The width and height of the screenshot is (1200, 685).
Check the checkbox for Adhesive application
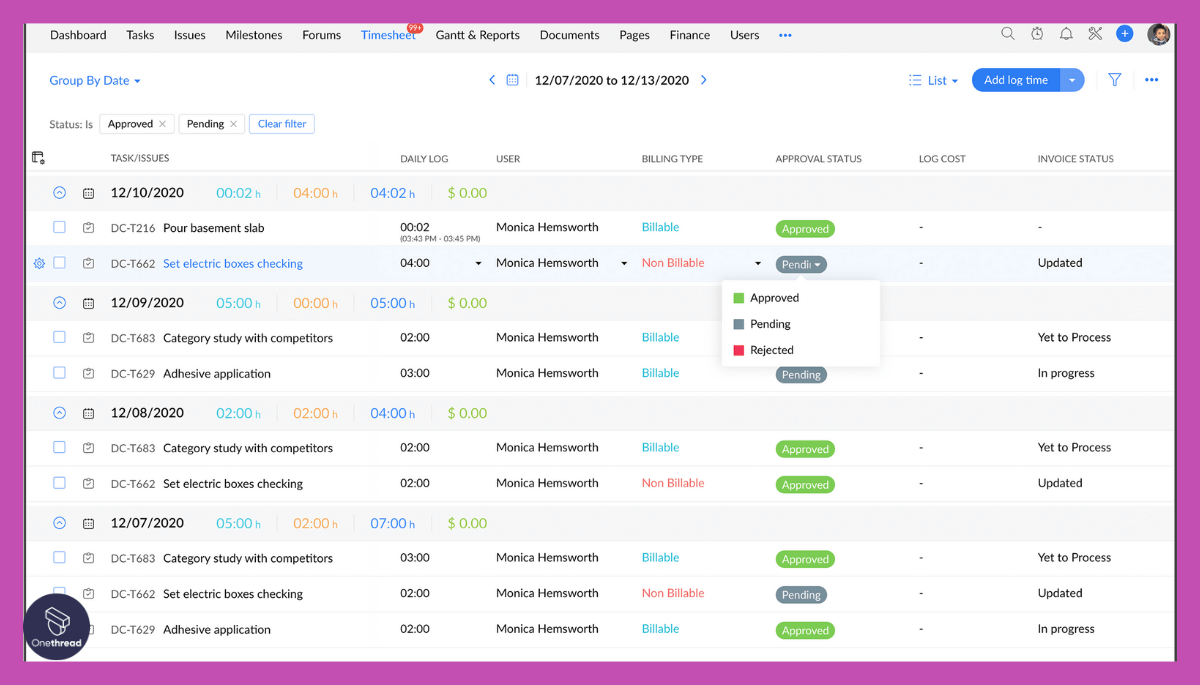[59, 373]
